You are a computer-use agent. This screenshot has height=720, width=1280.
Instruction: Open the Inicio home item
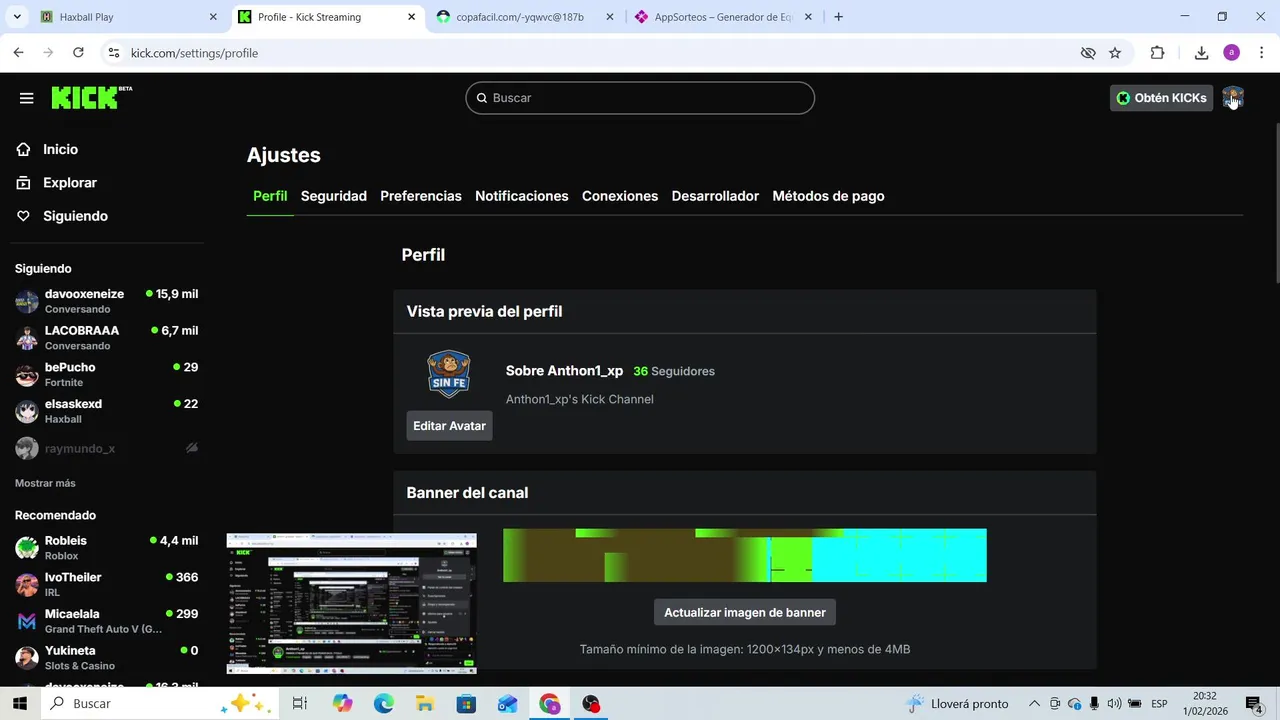click(60, 149)
